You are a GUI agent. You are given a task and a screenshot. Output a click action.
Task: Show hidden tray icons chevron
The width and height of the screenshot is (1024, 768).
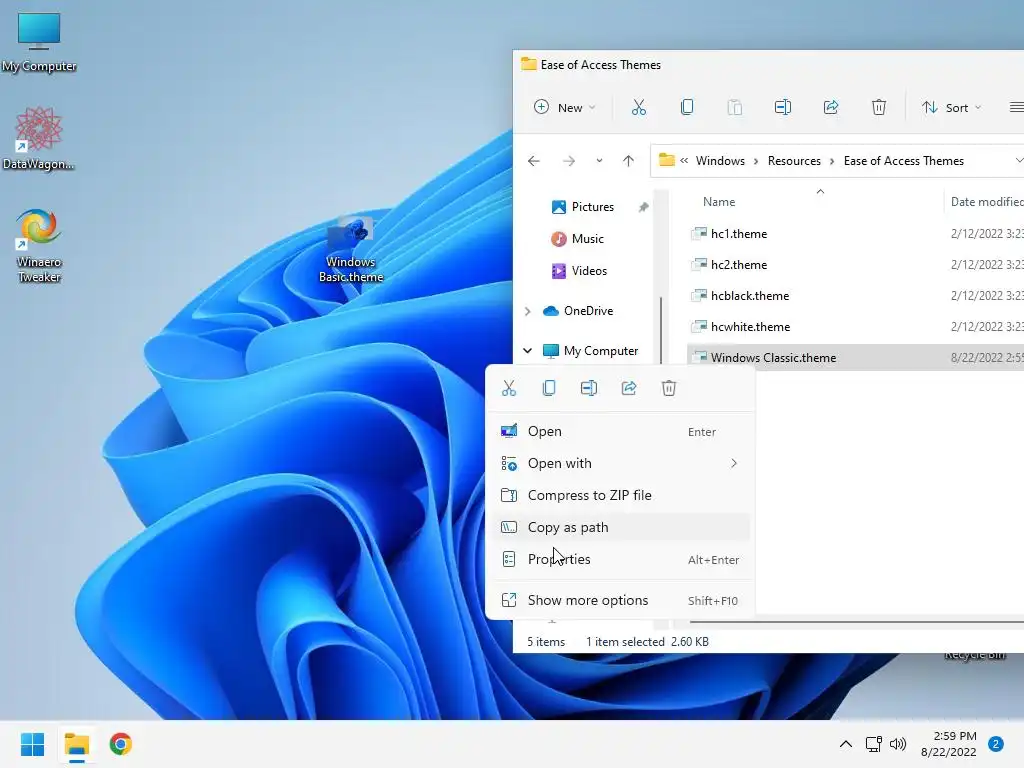[846, 744]
